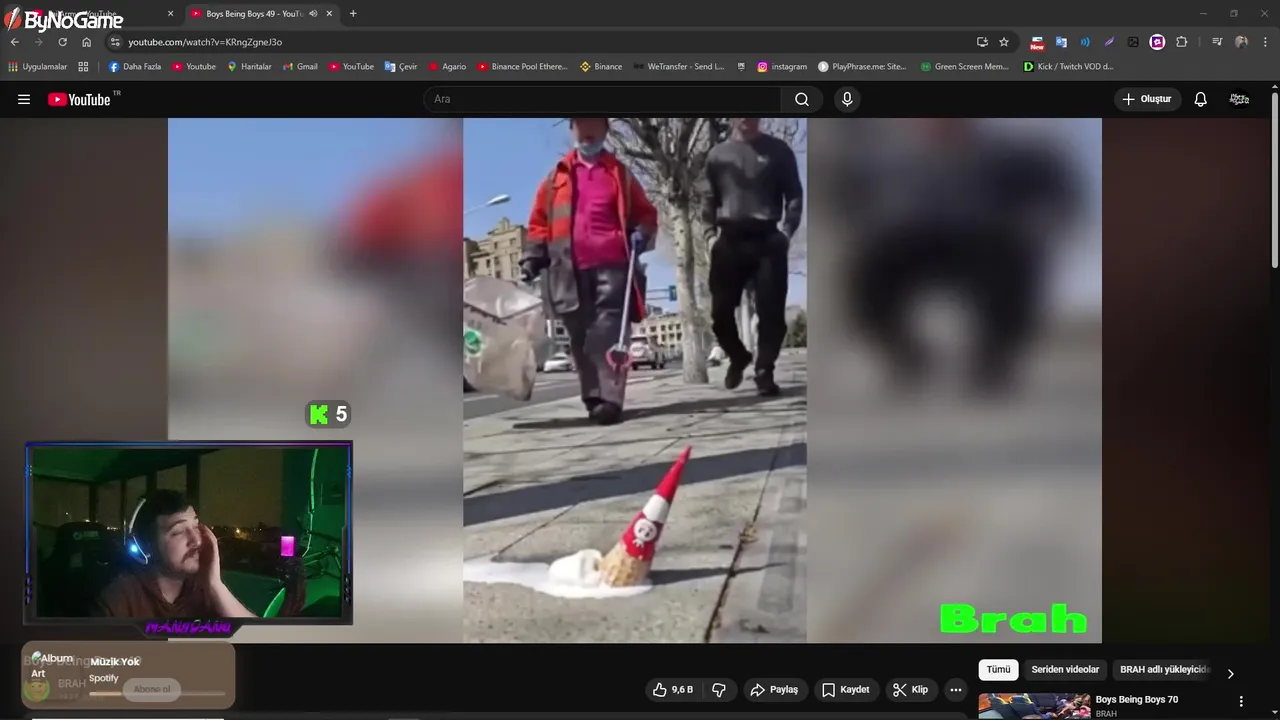Open Binance bookmark

pyautogui.click(x=601, y=67)
